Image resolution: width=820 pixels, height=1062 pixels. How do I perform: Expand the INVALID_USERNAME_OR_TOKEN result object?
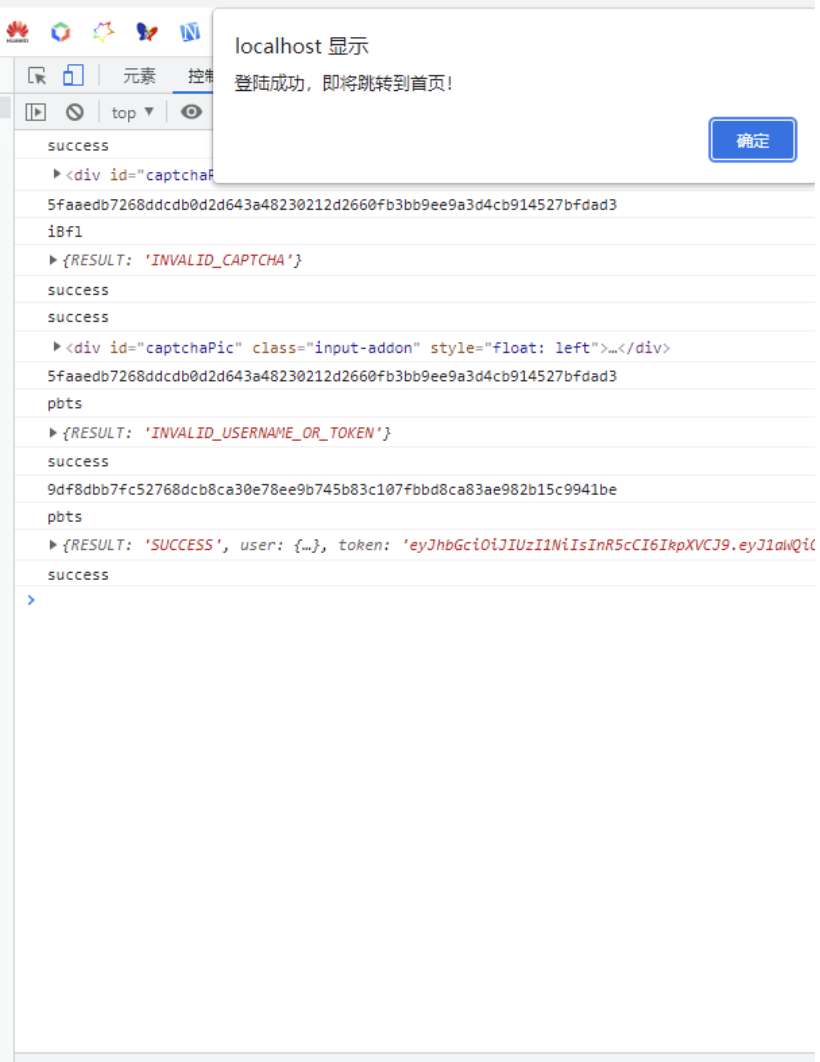pos(53,433)
